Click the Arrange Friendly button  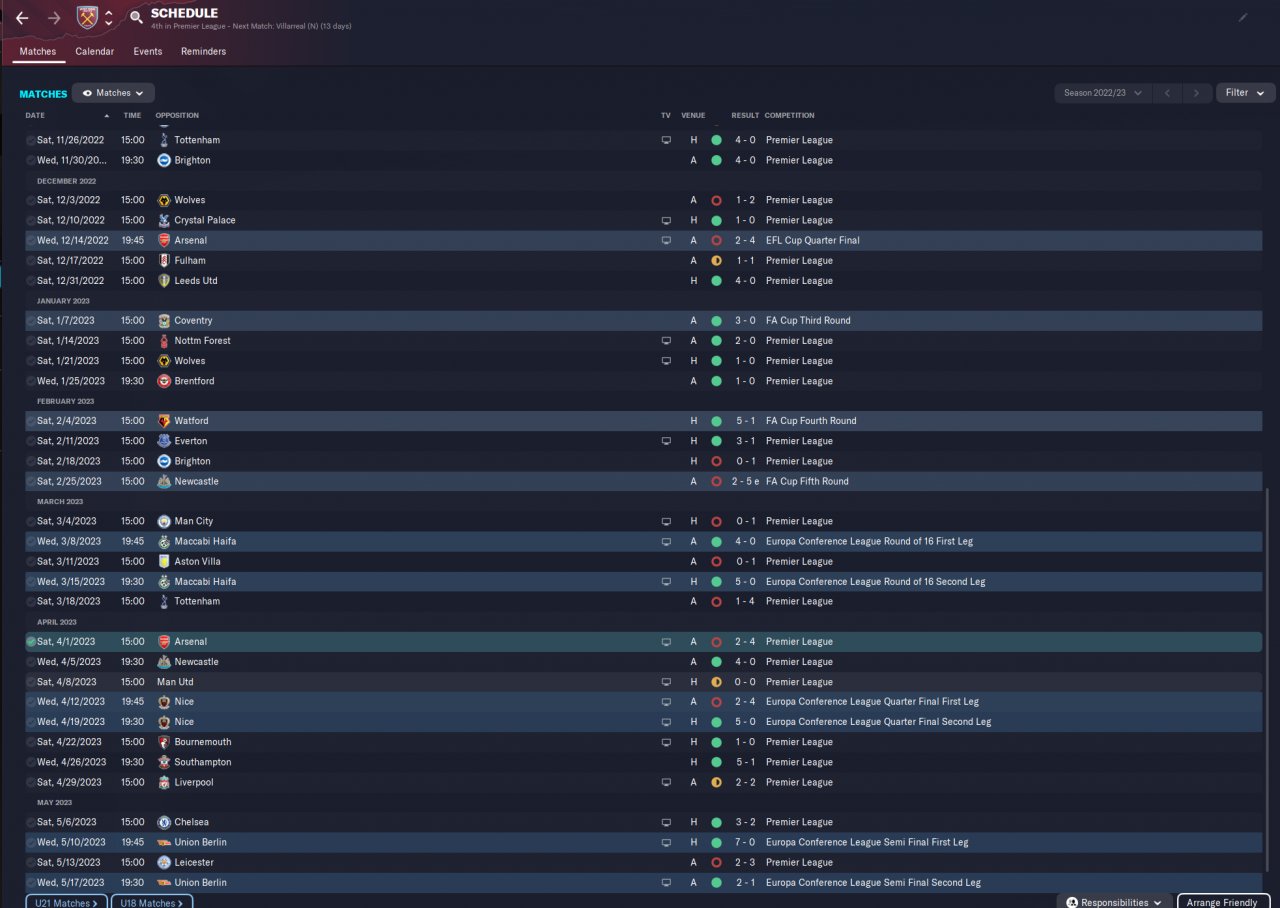(1222, 902)
